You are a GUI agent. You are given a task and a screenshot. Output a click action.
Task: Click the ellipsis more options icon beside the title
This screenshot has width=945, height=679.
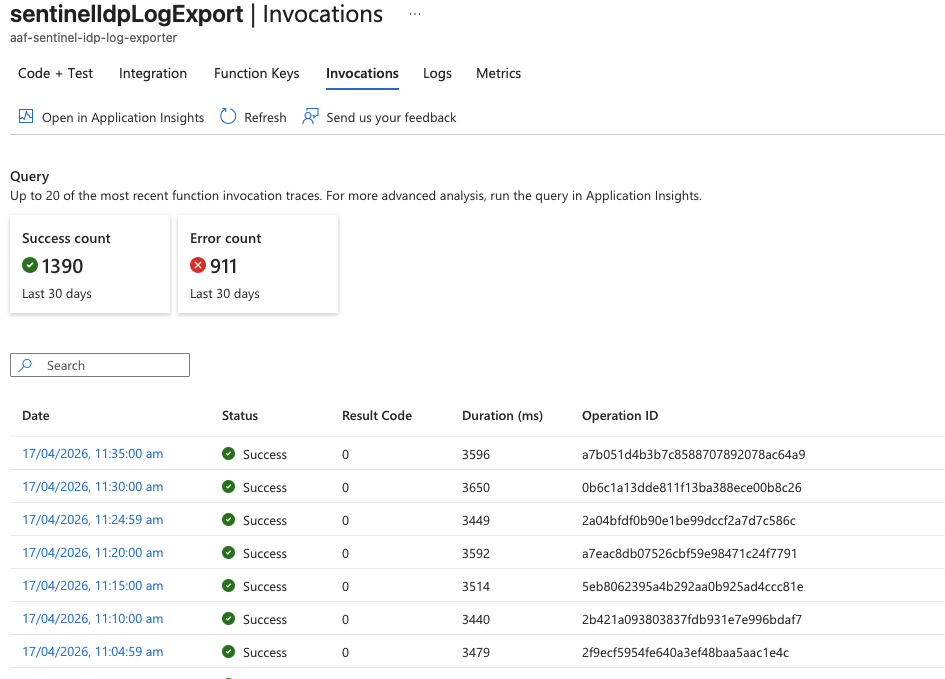(x=415, y=15)
